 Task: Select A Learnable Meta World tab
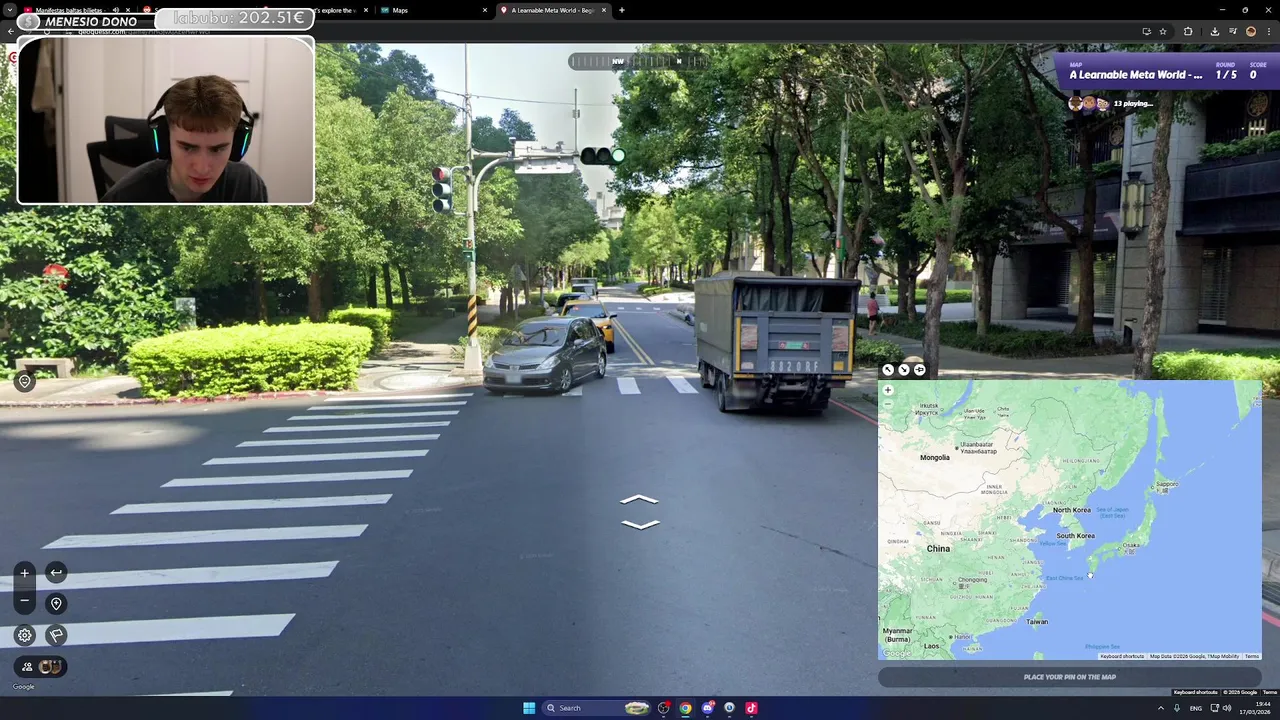(553, 10)
